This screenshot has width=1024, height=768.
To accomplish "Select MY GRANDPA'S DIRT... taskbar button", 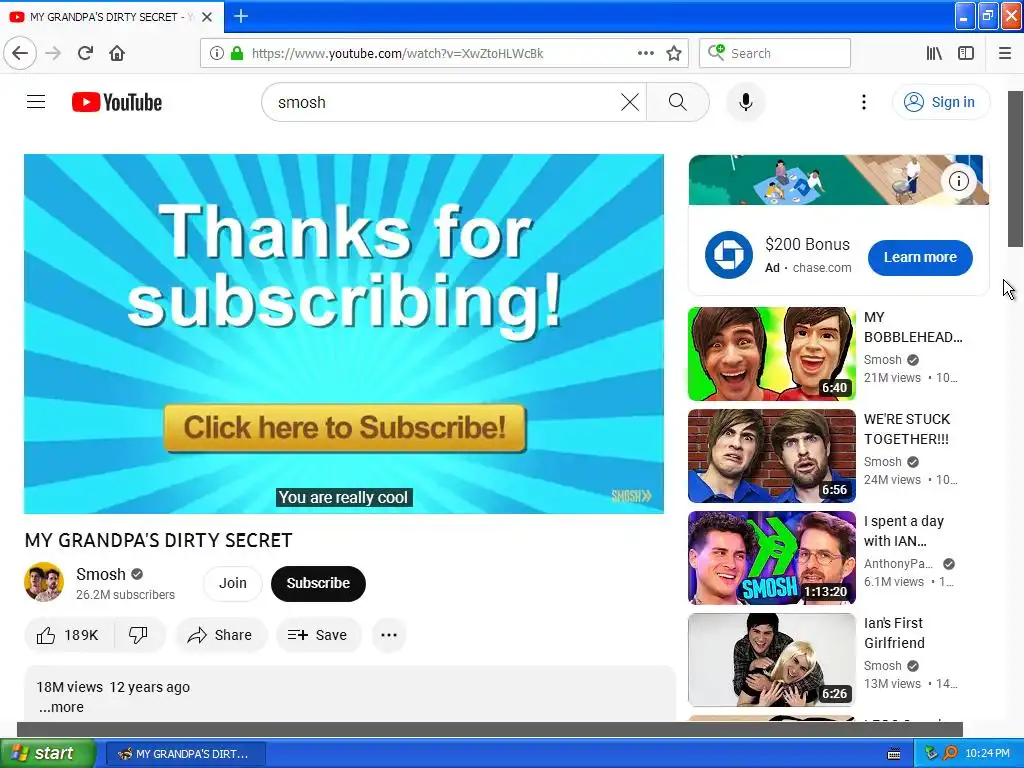I will pos(185,754).
